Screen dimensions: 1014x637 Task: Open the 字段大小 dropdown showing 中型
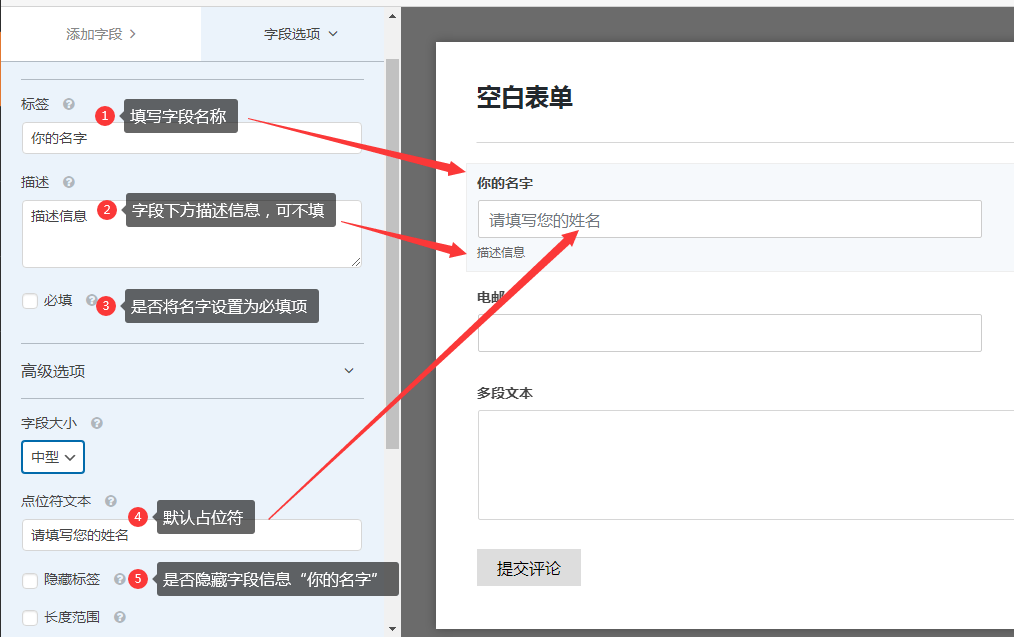coord(53,457)
